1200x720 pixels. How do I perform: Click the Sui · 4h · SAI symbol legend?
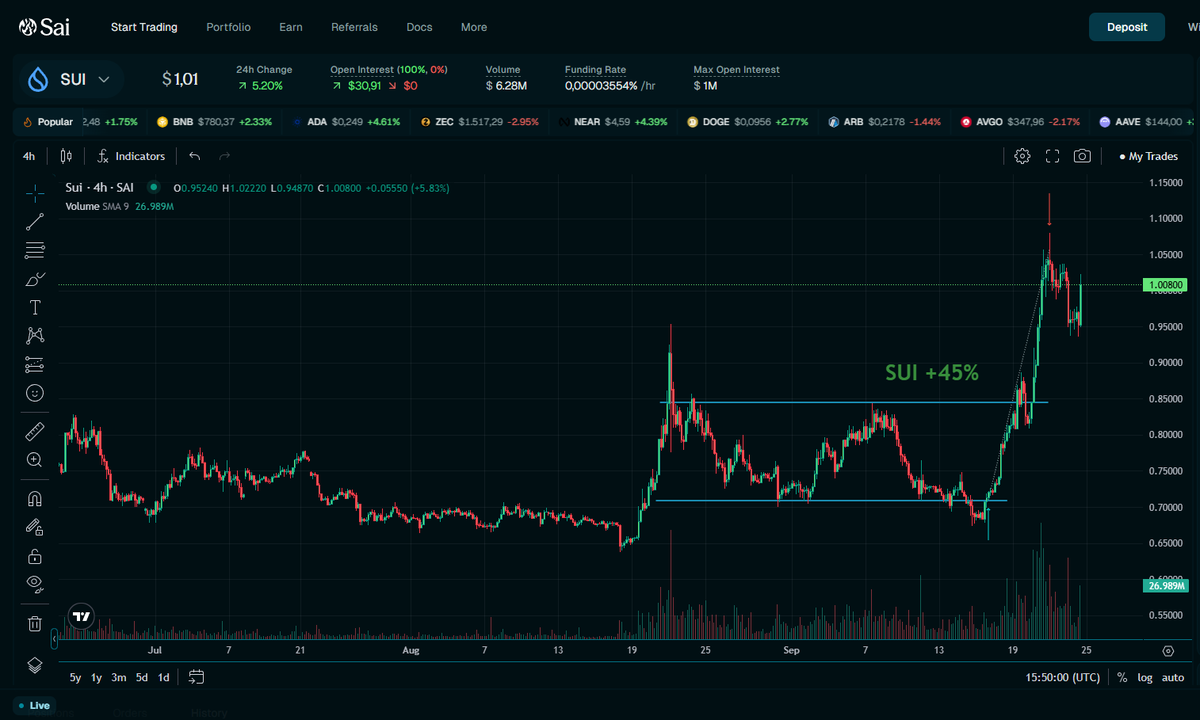click(99, 187)
